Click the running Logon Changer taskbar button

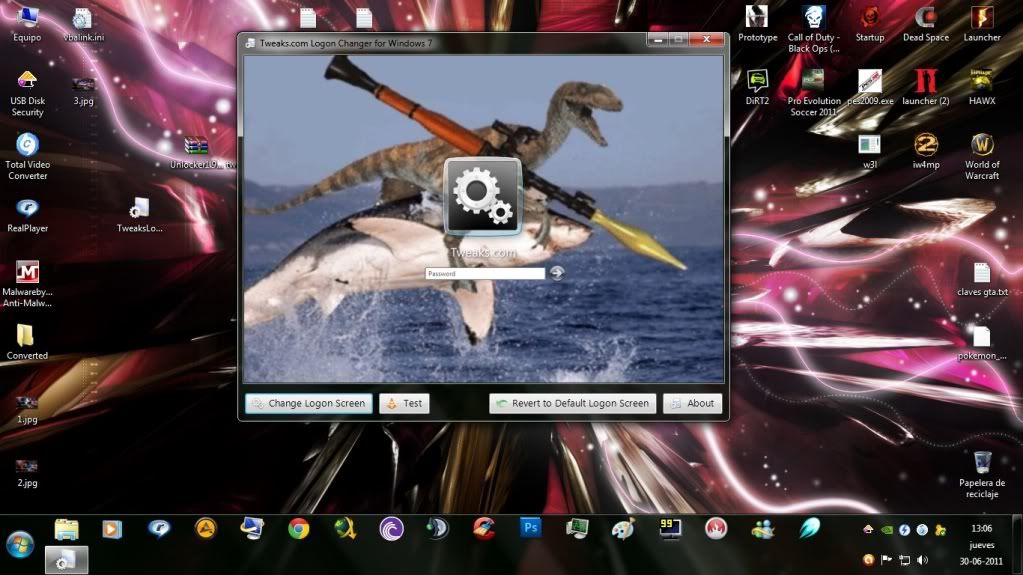[67, 559]
